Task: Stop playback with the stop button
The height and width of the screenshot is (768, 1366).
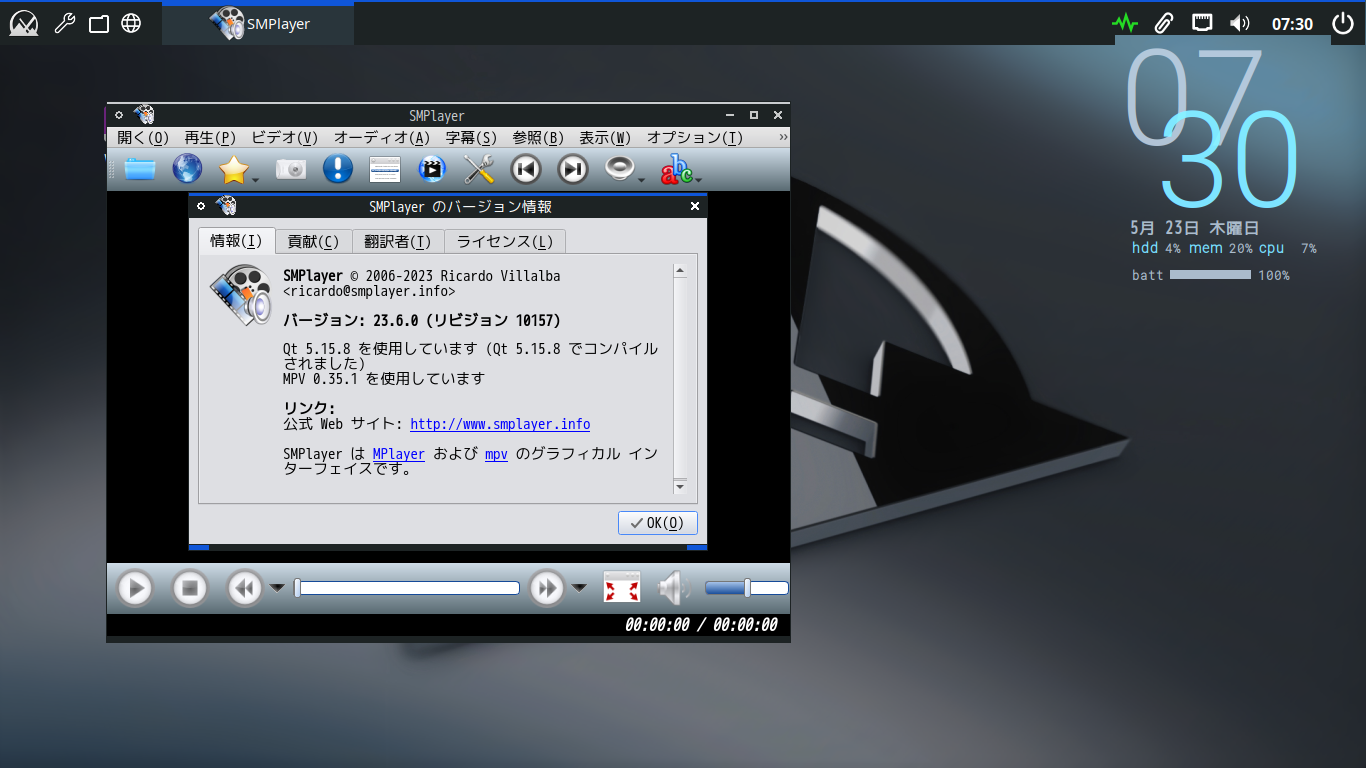Action: (189, 588)
